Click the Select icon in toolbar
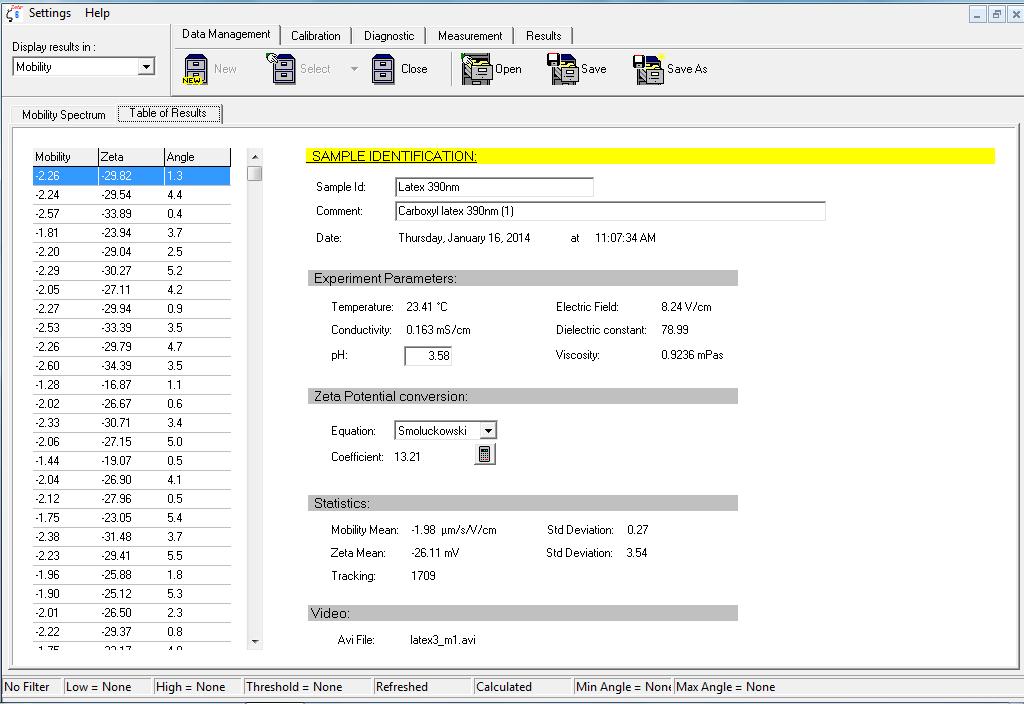This screenshot has width=1024, height=704. [x=281, y=69]
